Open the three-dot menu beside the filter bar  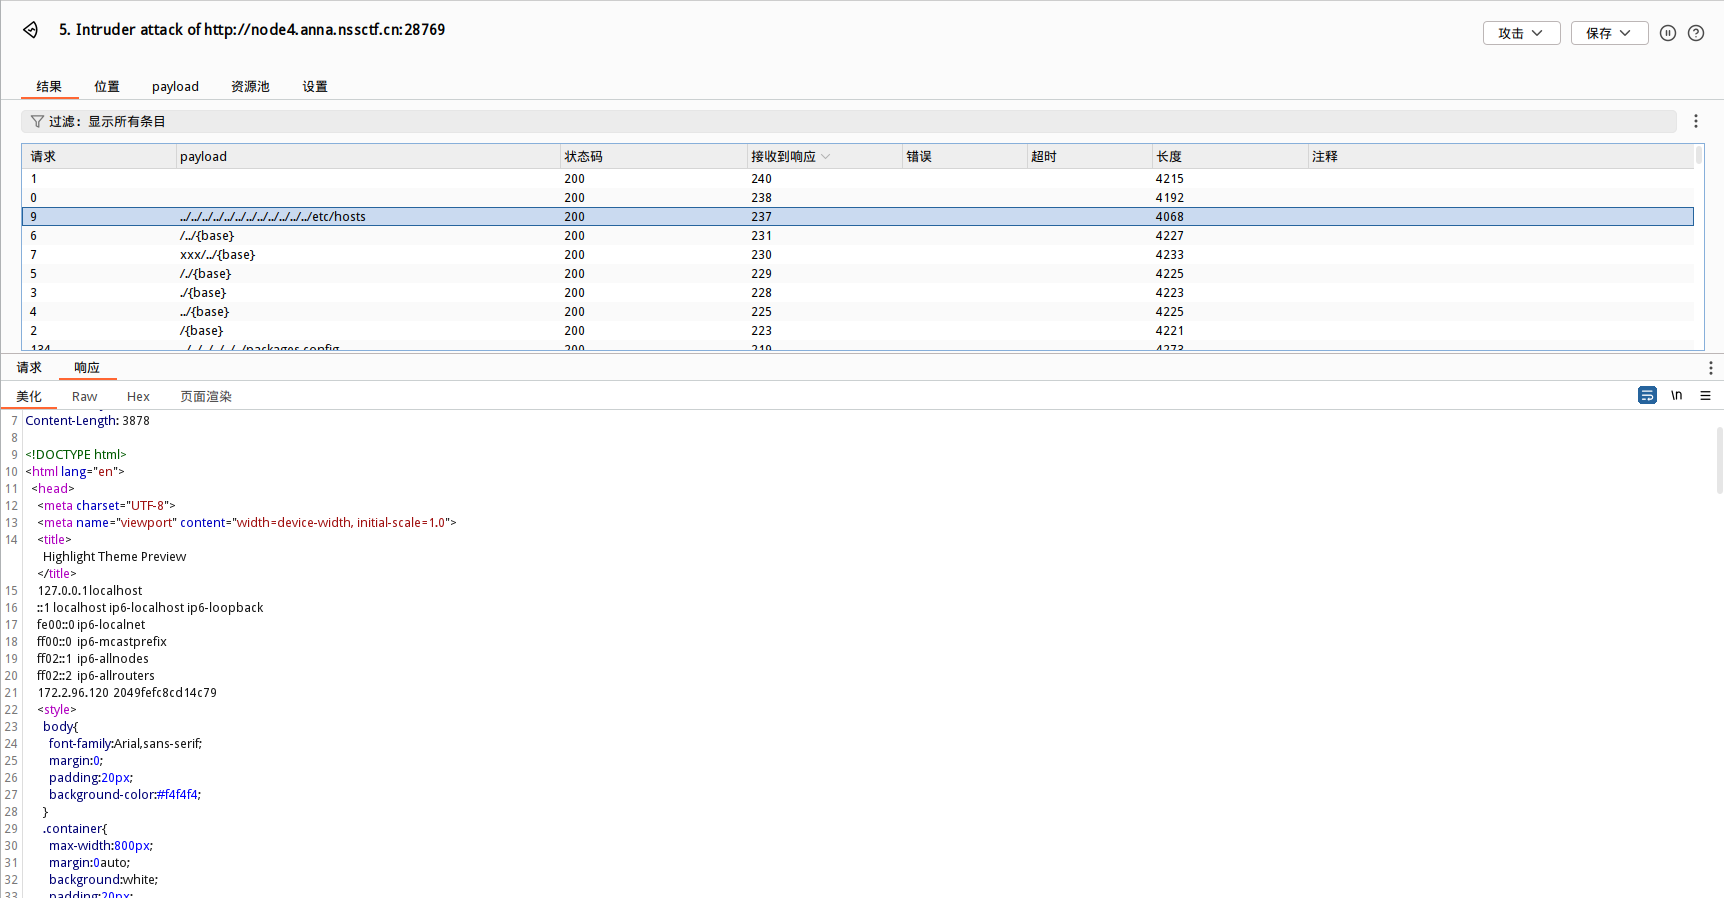point(1696,121)
